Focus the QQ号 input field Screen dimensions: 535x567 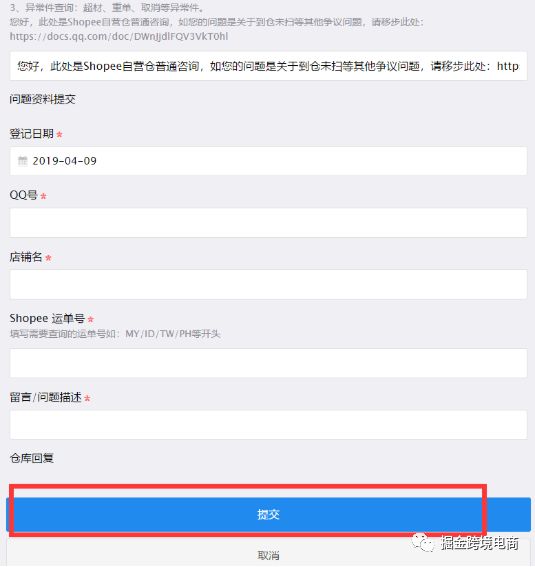[x=268, y=223]
